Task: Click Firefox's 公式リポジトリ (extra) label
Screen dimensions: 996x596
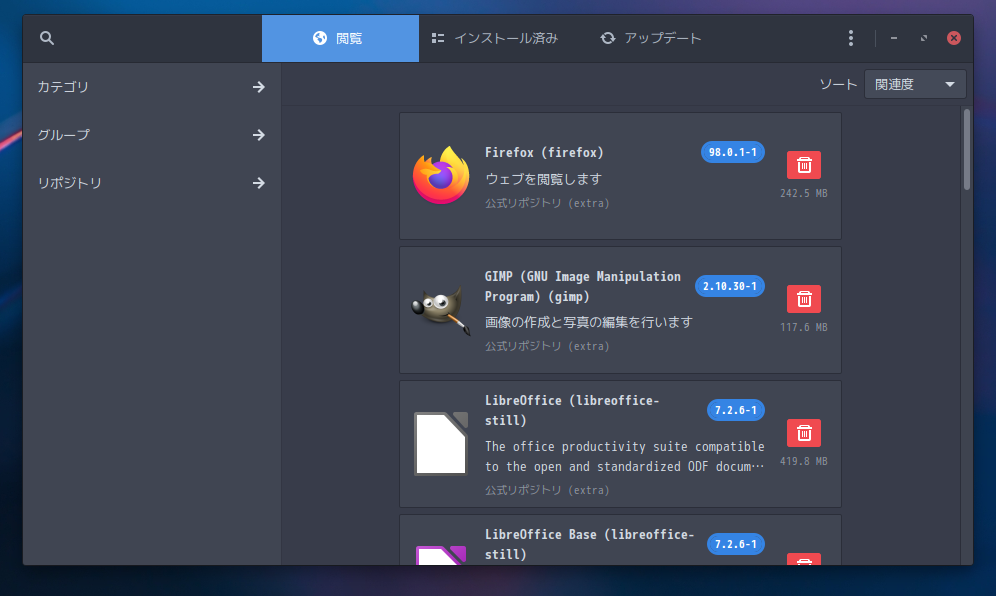Action: point(547,203)
